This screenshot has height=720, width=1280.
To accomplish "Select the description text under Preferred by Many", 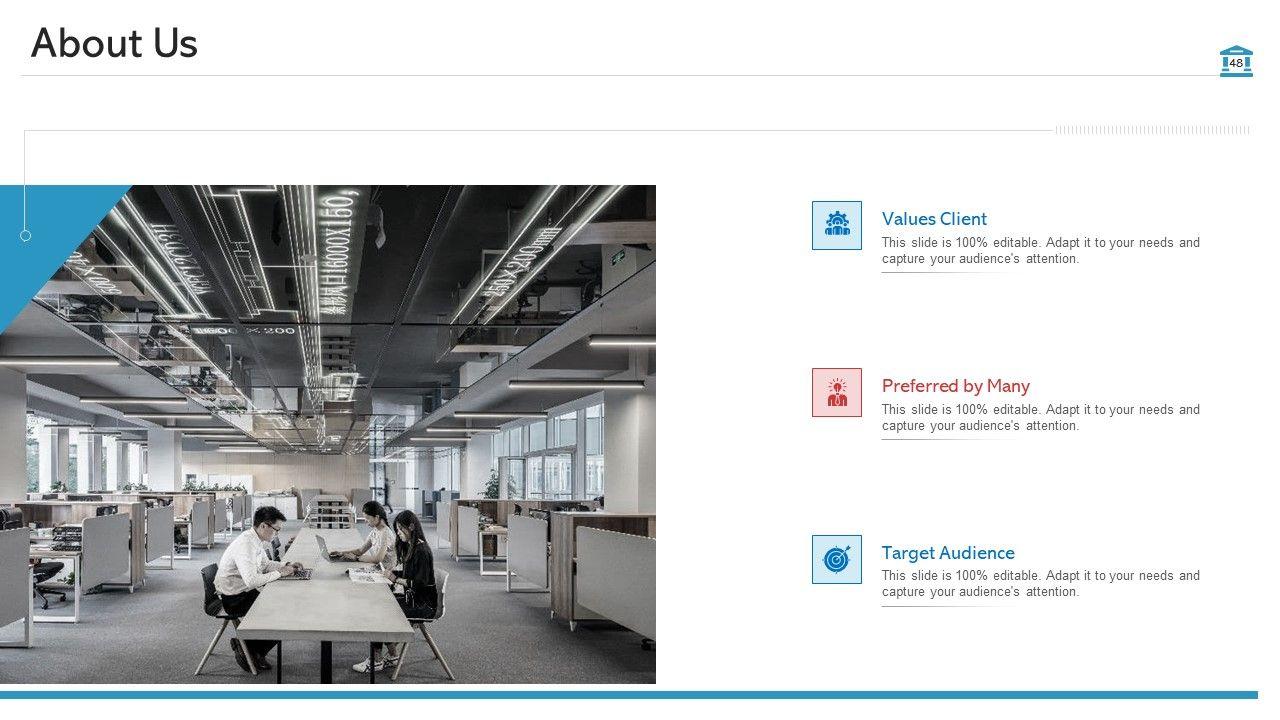I will coord(1040,418).
